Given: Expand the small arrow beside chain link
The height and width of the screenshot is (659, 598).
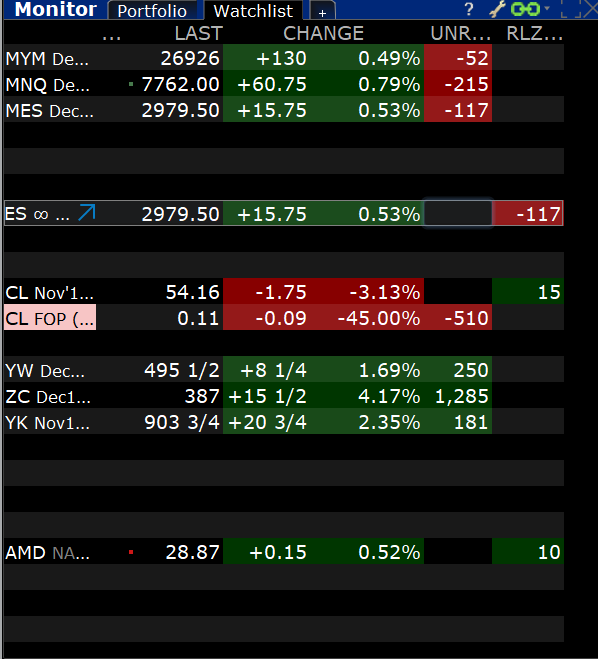Looking at the screenshot, I should [x=547, y=8].
